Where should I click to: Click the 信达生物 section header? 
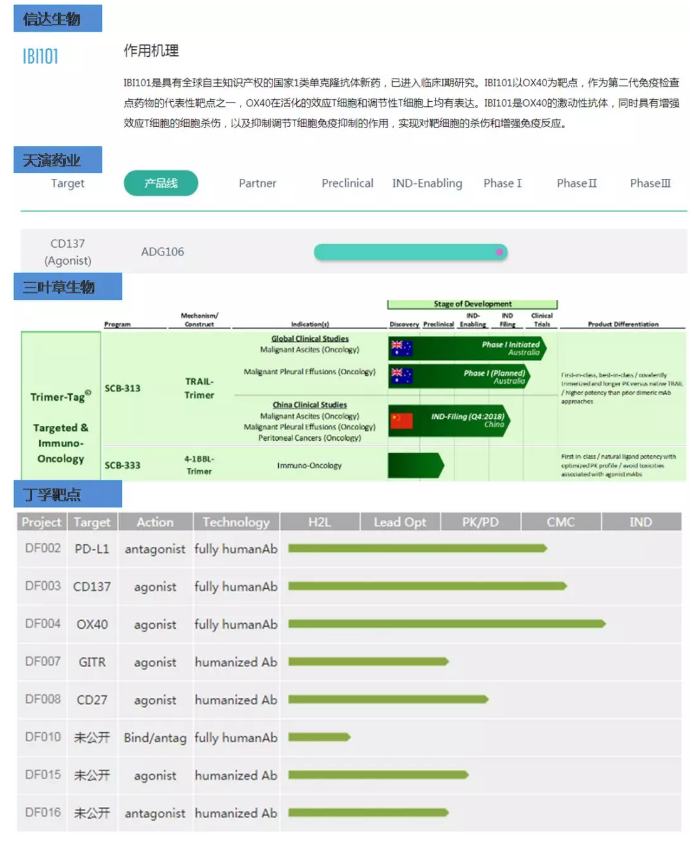52,19
